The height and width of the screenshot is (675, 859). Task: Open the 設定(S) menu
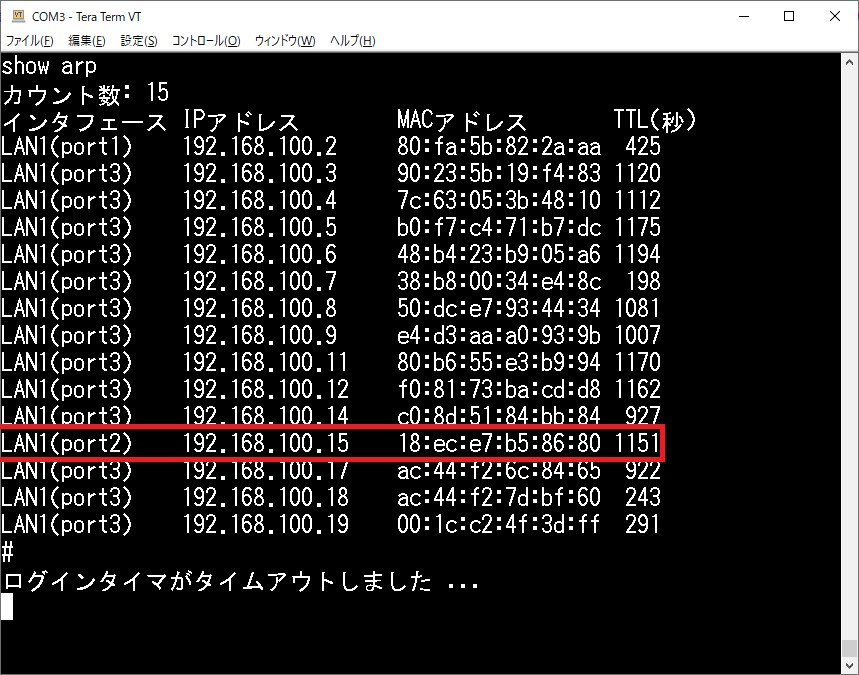(139, 41)
